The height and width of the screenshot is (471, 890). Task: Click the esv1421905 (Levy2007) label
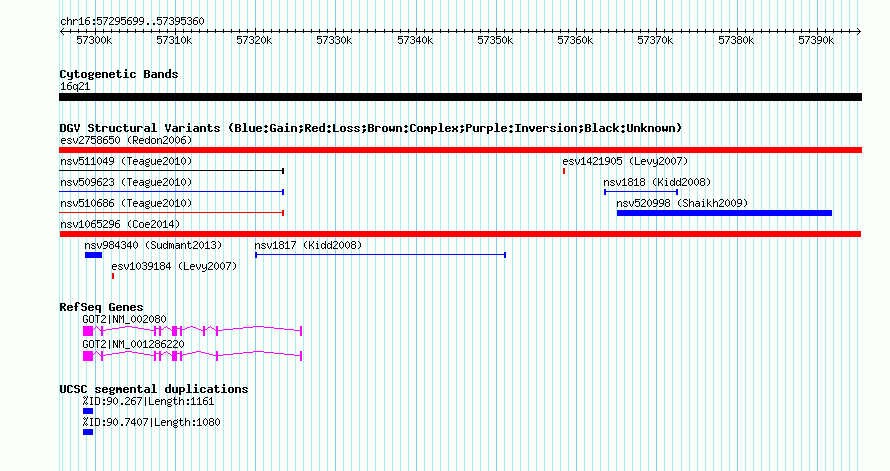pyautogui.click(x=625, y=161)
